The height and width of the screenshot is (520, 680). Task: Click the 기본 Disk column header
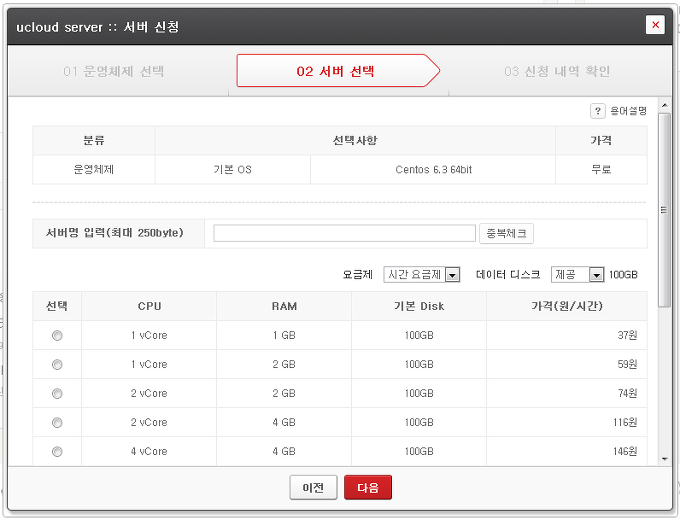[419, 306]
